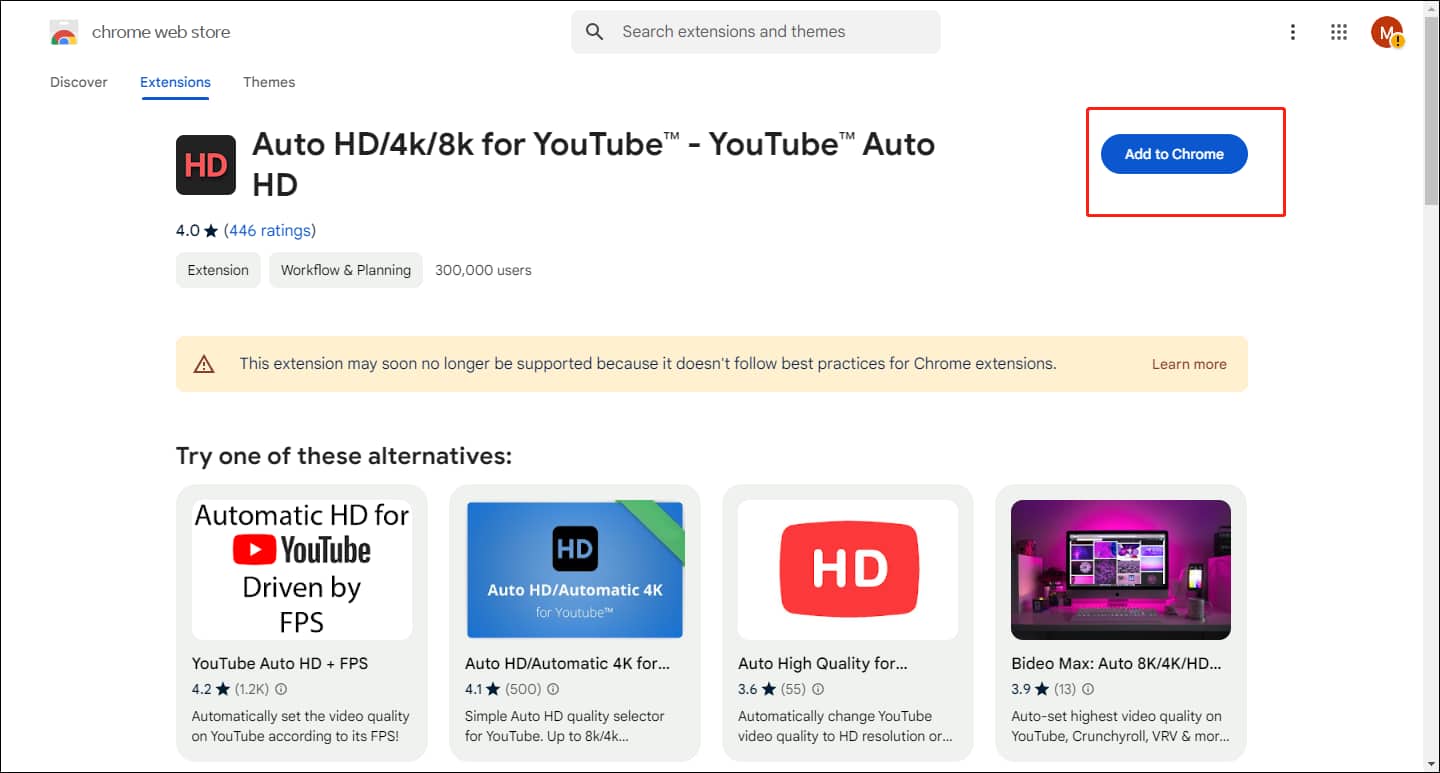
Task: Click the Extension chip
Action: (218, 270)
